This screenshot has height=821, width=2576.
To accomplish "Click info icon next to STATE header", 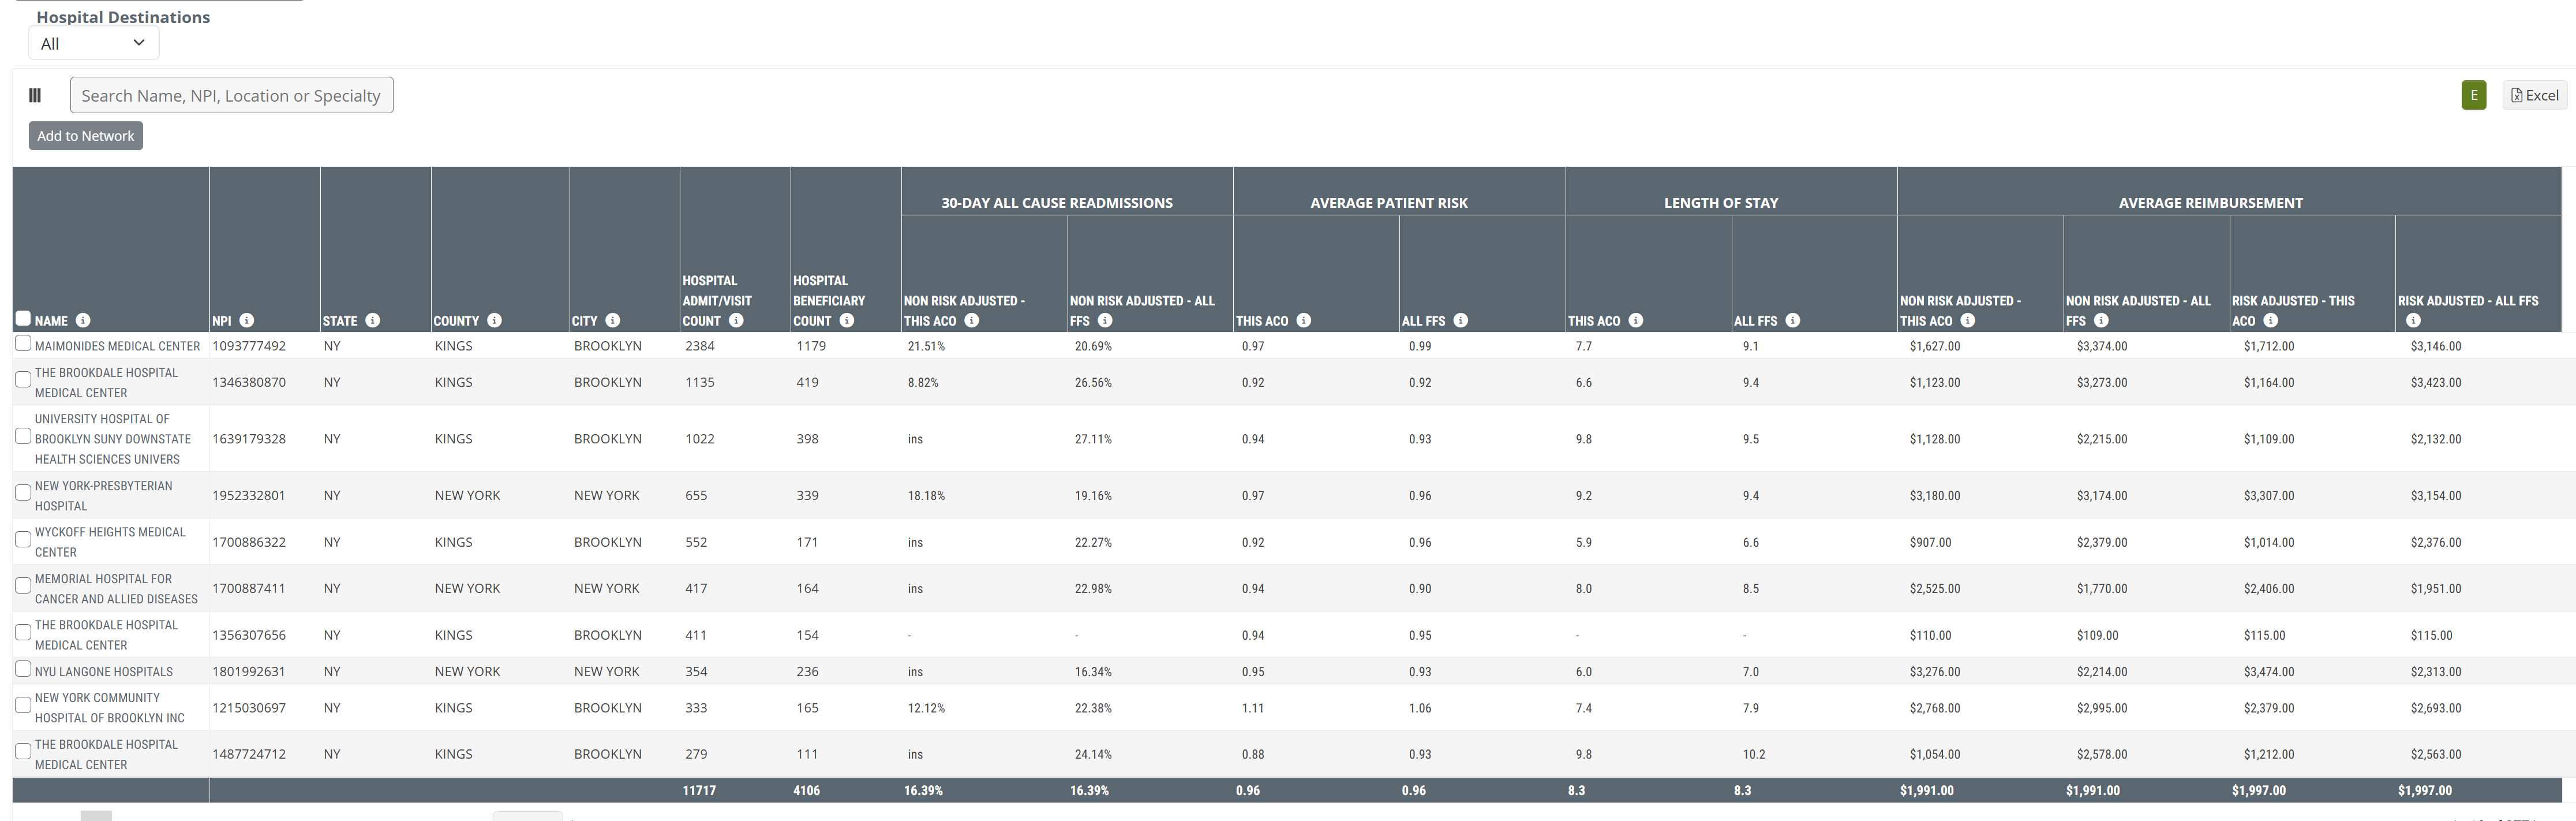I will pos(373,320).
